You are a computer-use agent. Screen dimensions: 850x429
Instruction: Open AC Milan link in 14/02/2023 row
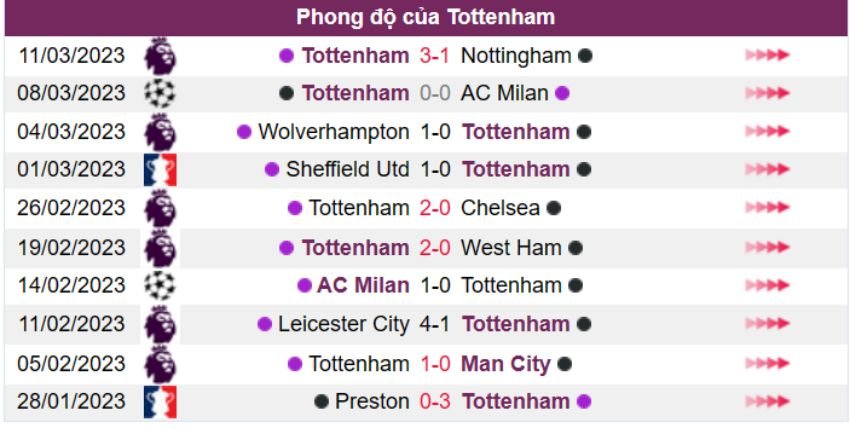[x=363, y=286]
